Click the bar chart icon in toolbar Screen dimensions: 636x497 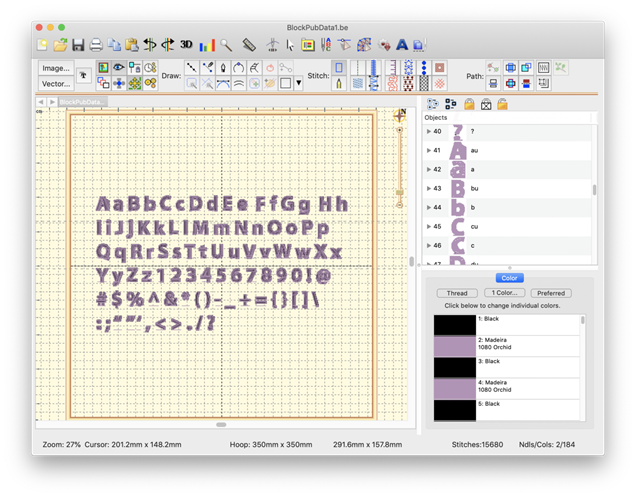pyautogui.click(x=207, y=45)
